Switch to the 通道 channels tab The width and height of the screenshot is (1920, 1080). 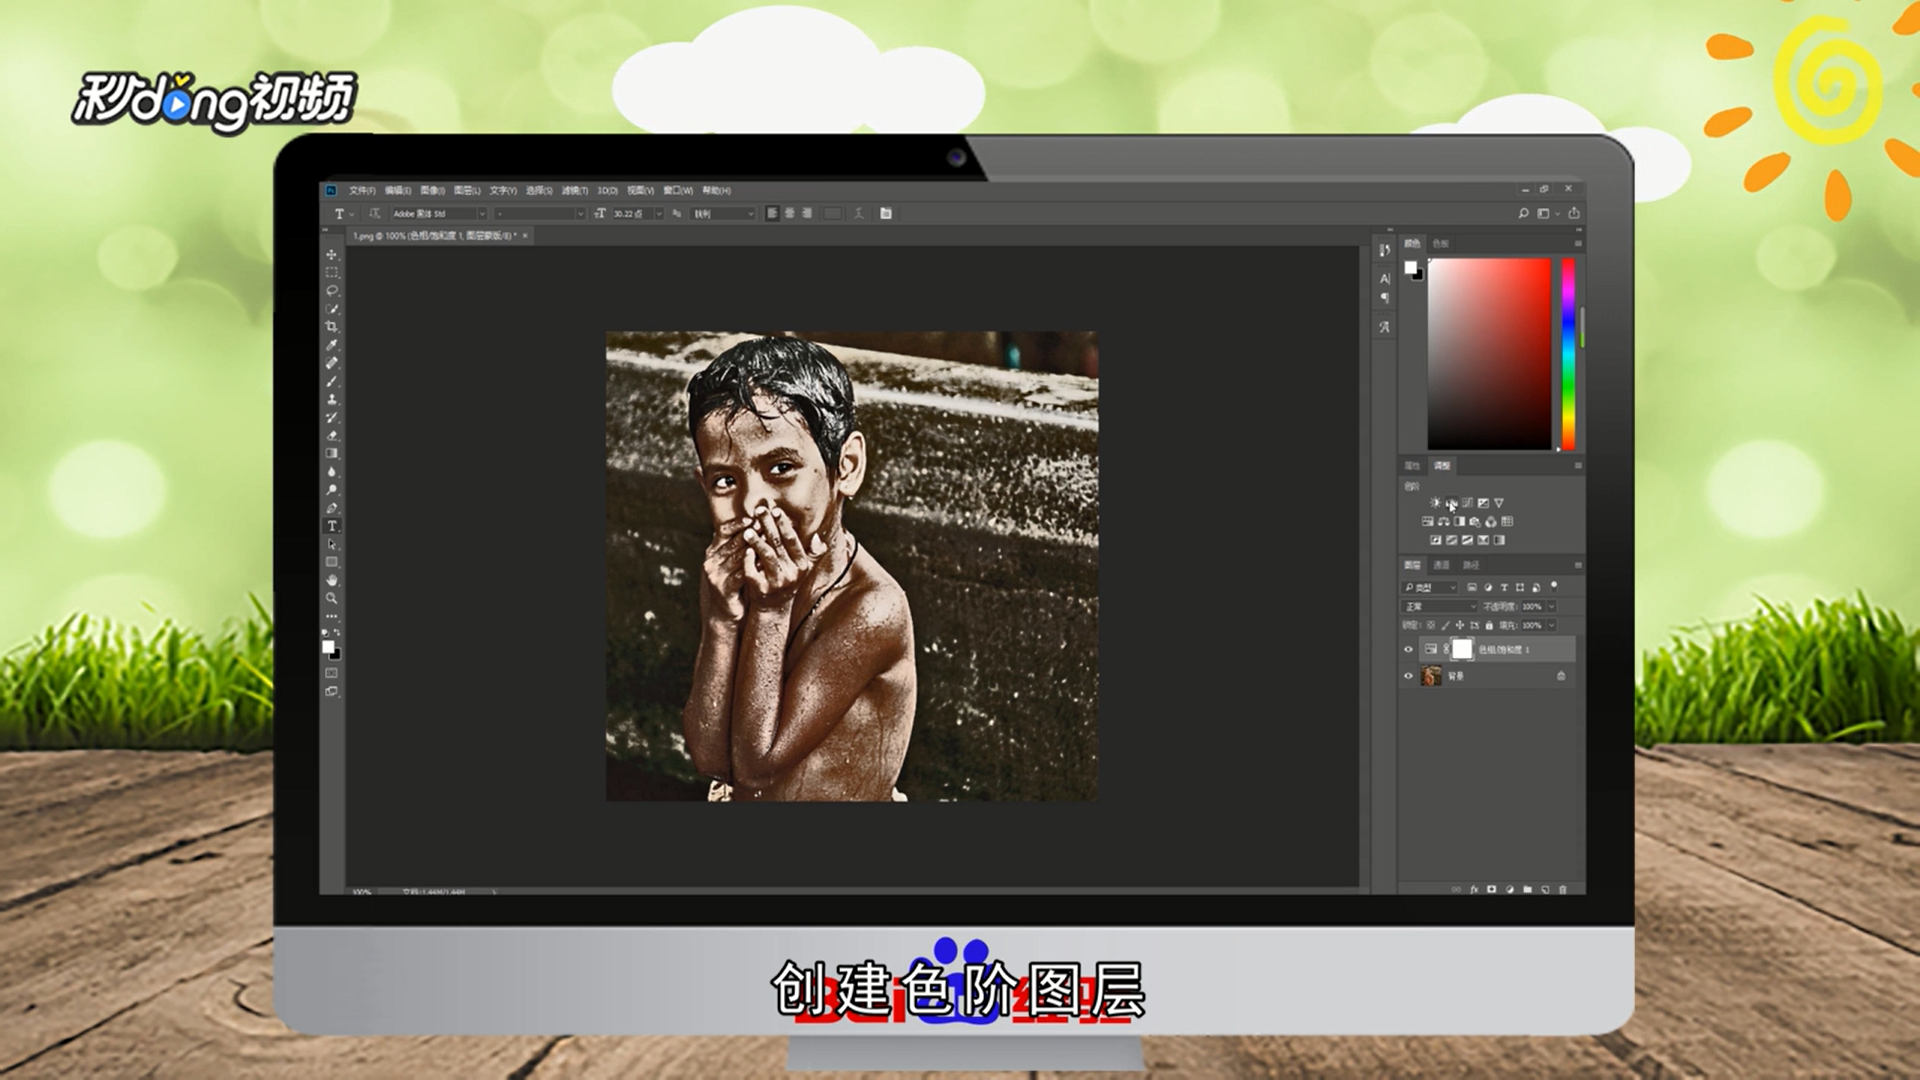[x=1441, y=565]
